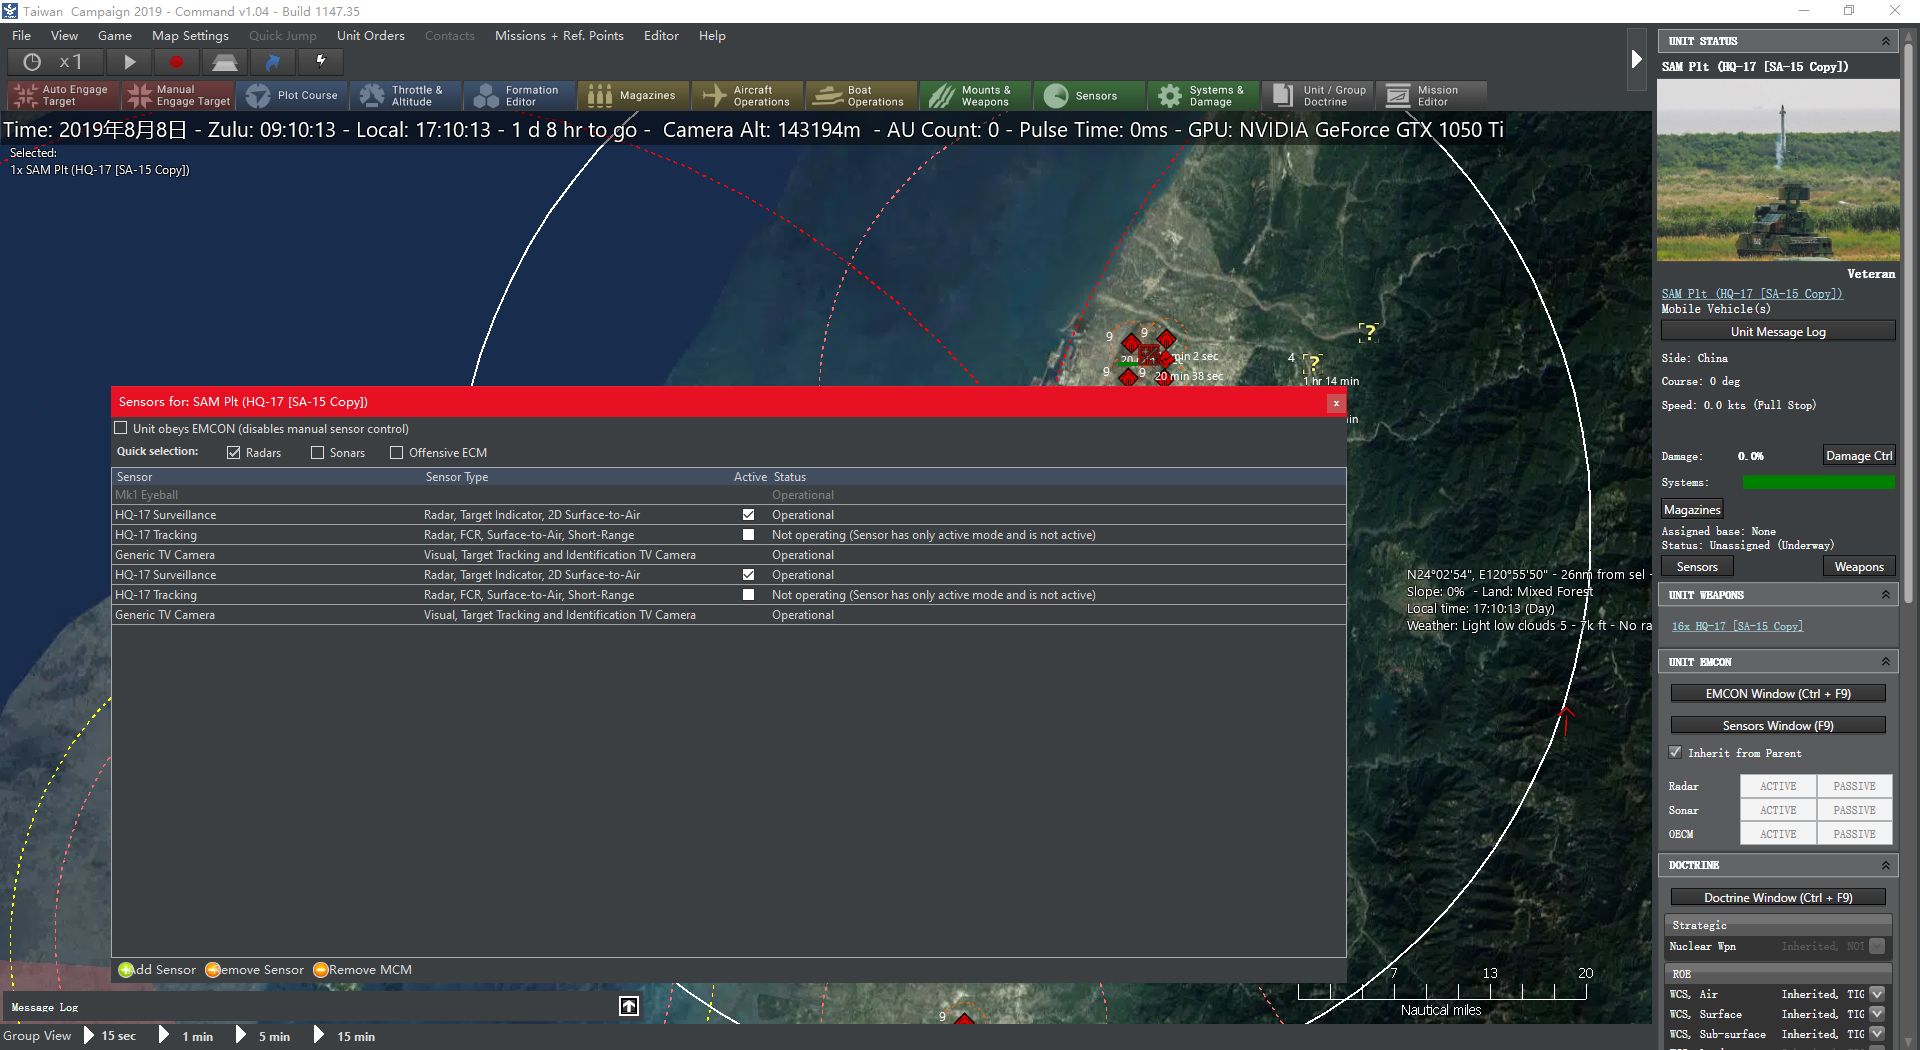This screenshot has height=1050, width=1920.
Task: Open Missions + Ref. Points menu
Action: pyautogui.click(x=559, y=35)
